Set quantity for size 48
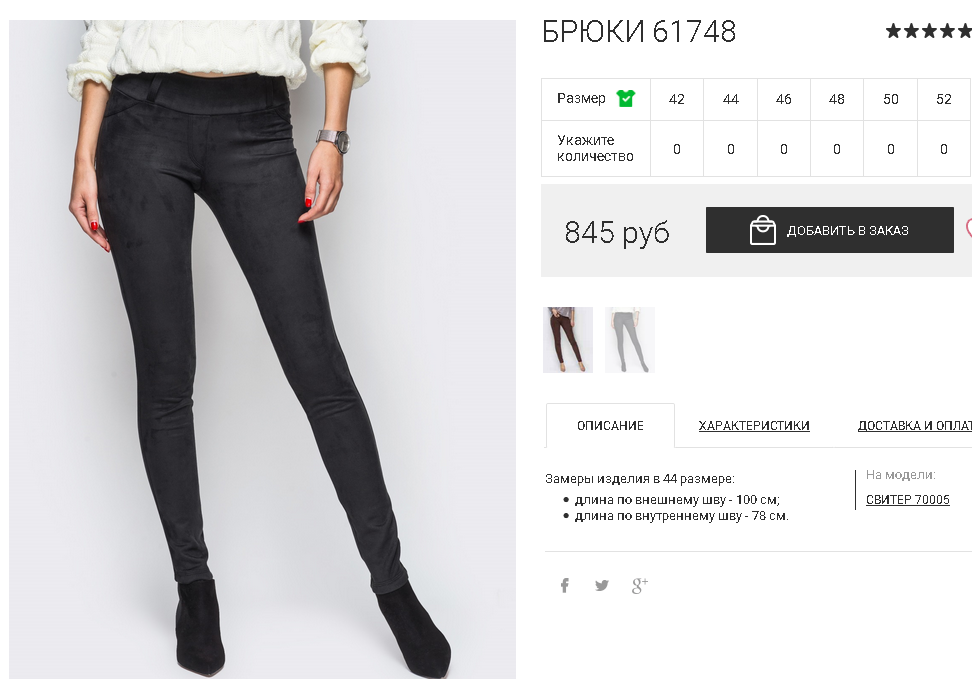 [837, 149]
